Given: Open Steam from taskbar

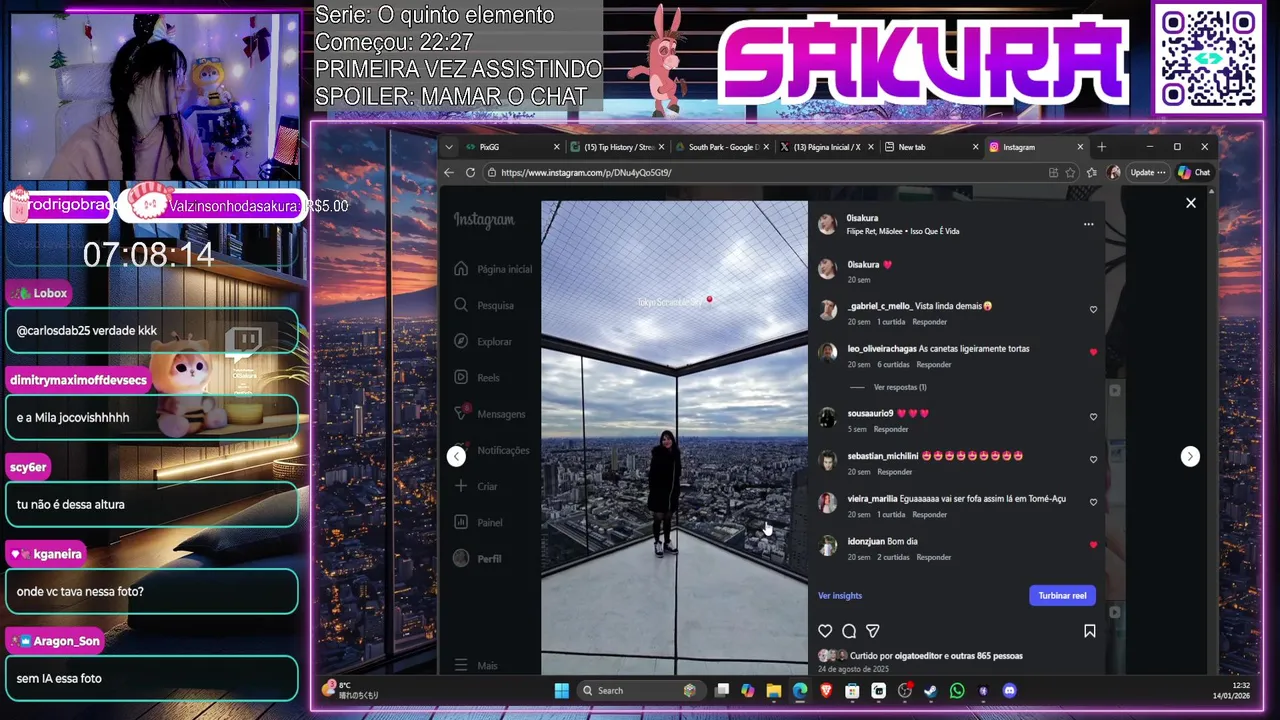Looking at the screenshot, I should [x=931, y=690].
